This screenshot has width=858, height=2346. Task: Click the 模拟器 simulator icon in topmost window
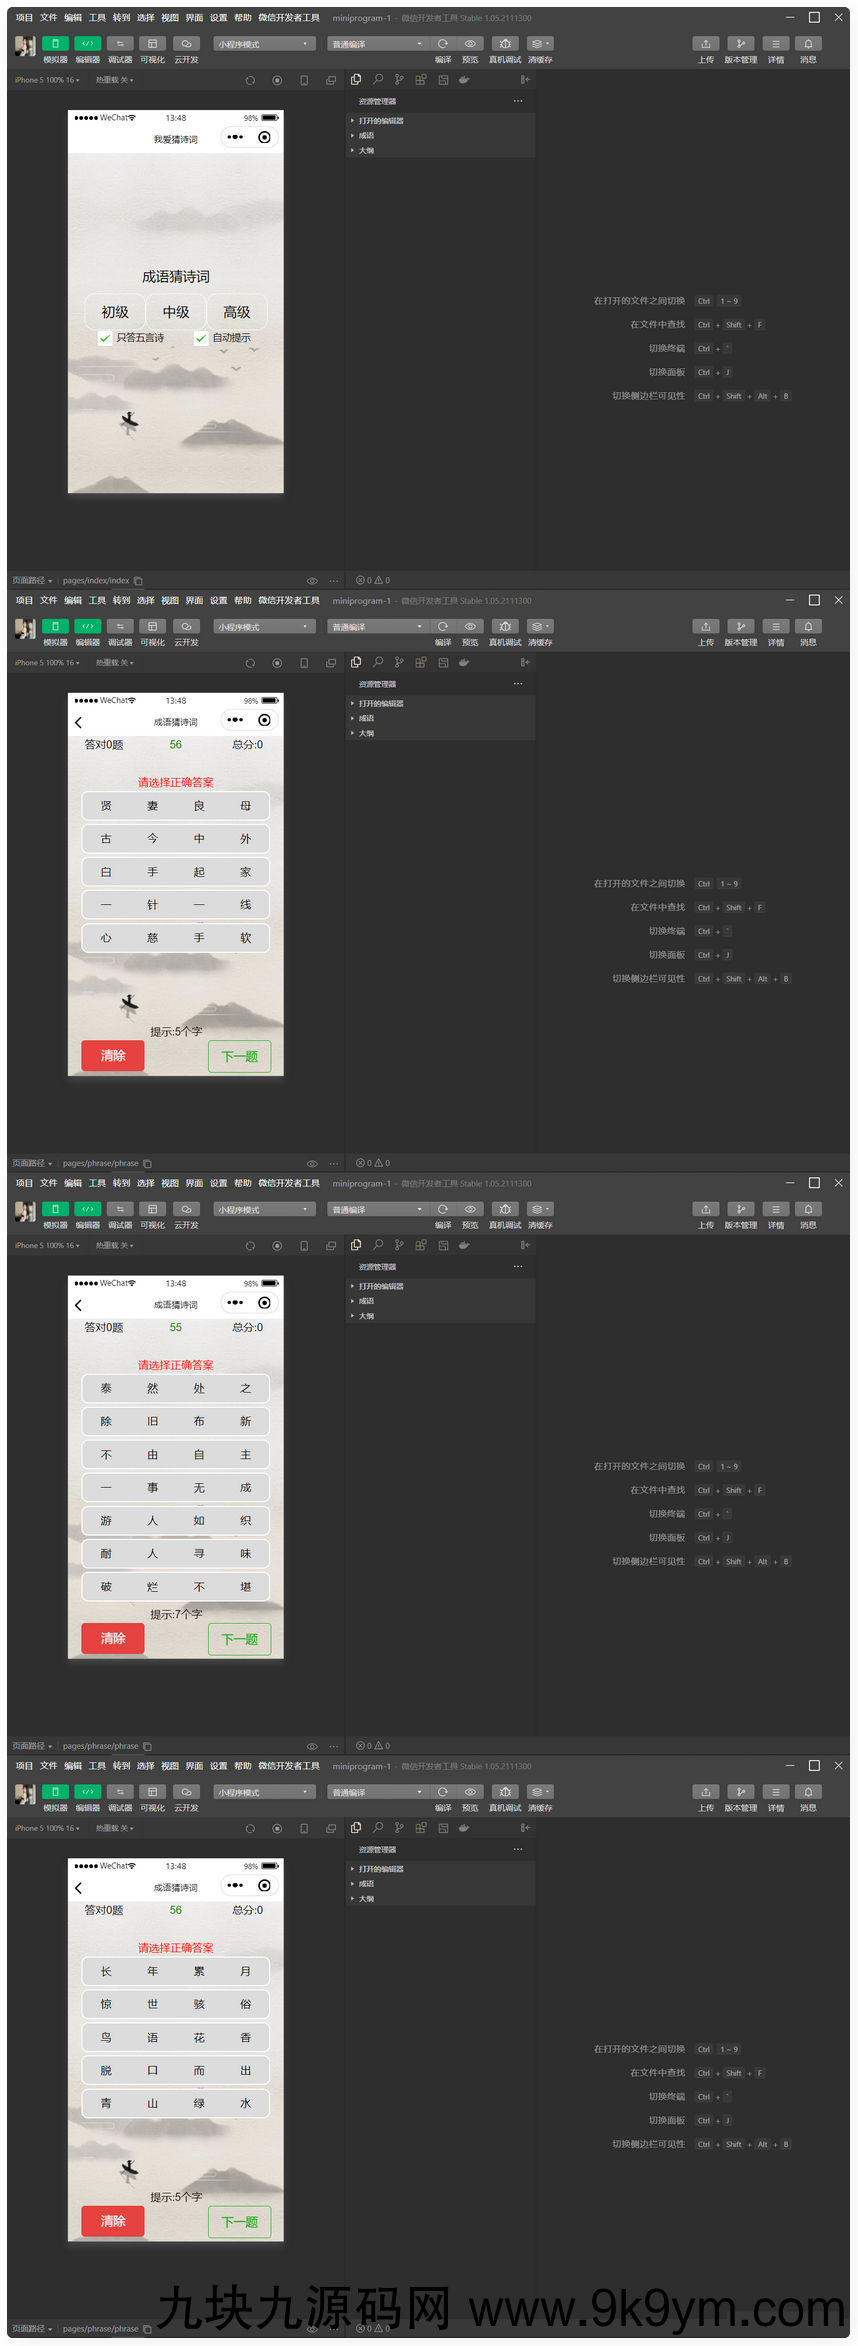click(55, 44)
